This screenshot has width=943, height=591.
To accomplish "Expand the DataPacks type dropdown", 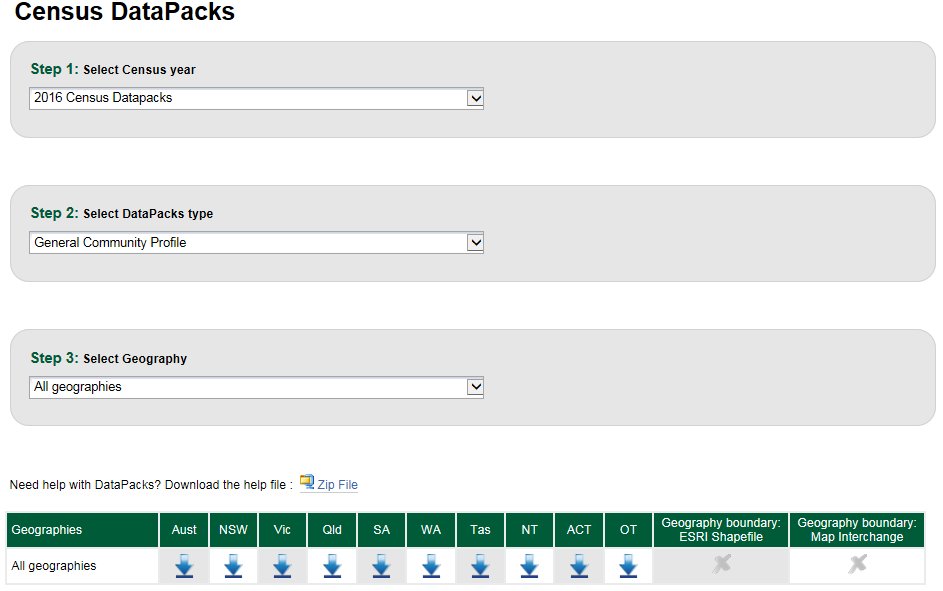I will point(256,242).
